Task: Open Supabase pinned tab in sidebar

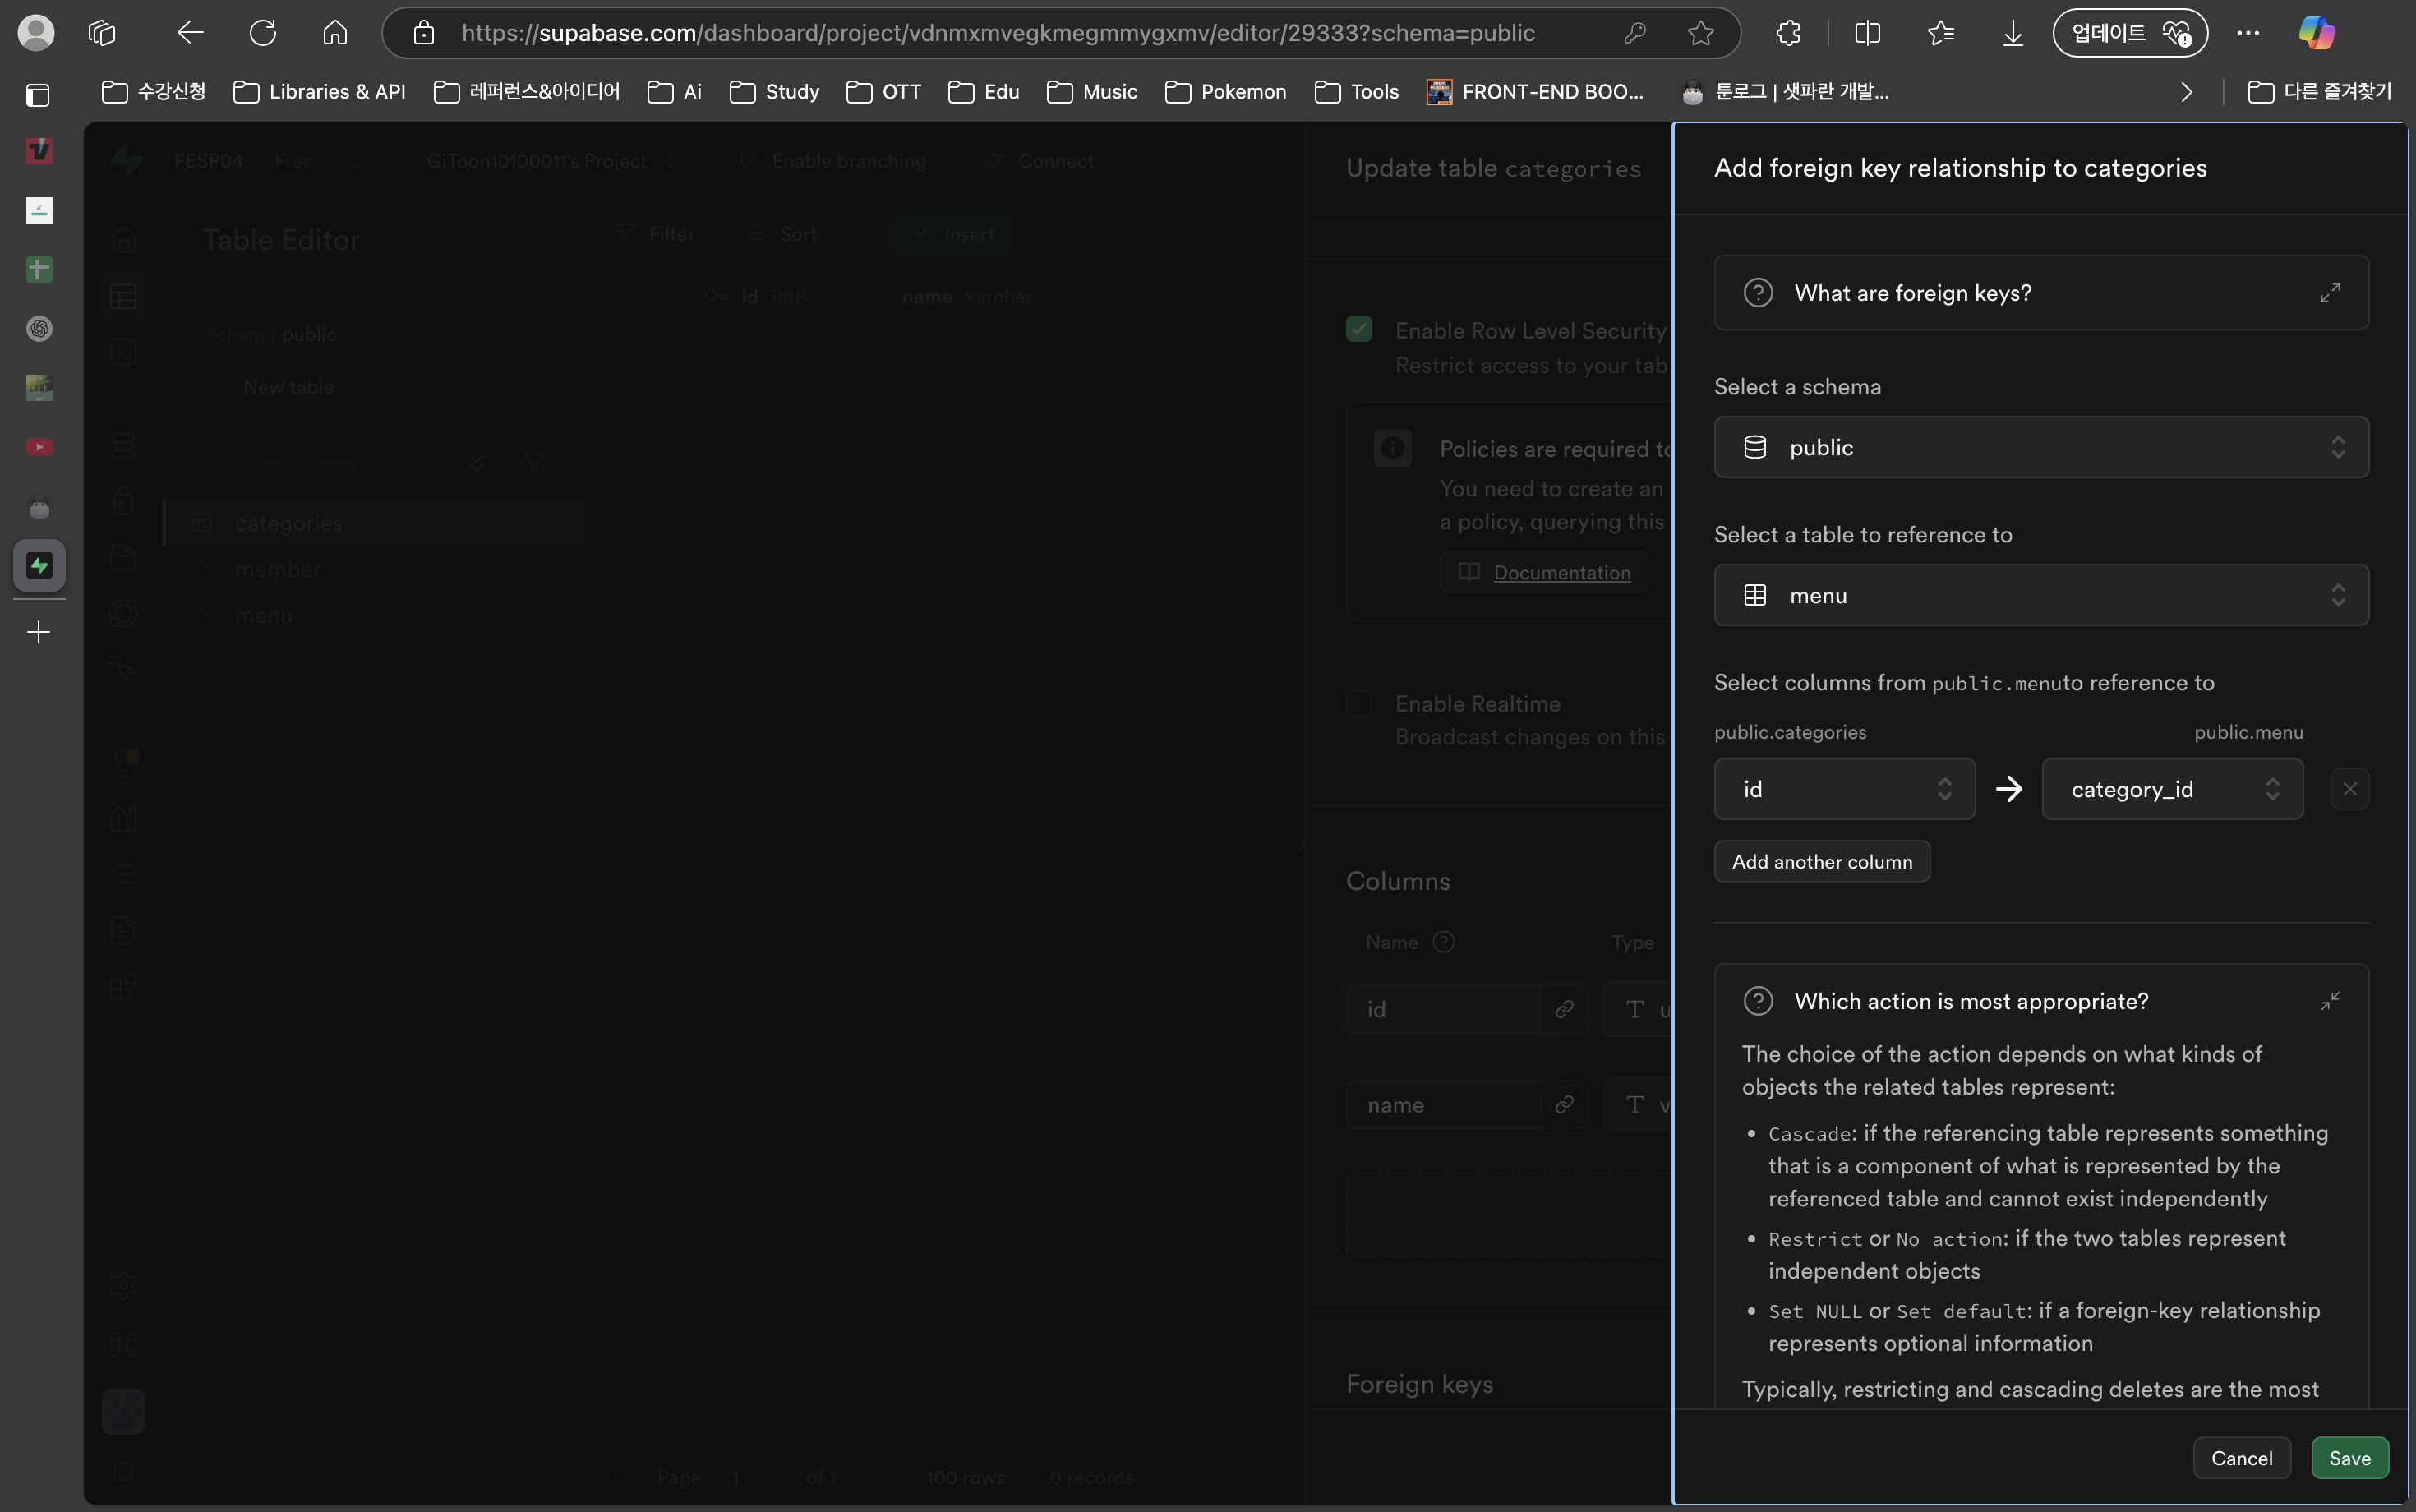Action: [39, 565]
